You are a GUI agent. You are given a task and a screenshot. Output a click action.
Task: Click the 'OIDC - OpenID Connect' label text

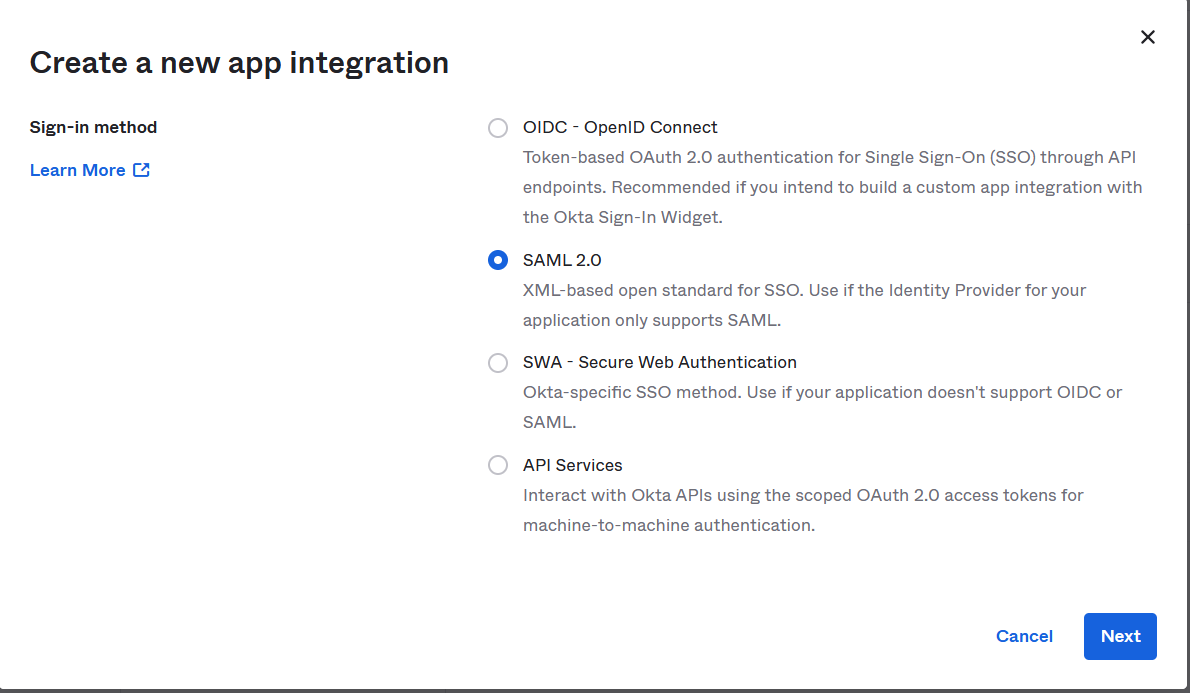click(620, 128)
